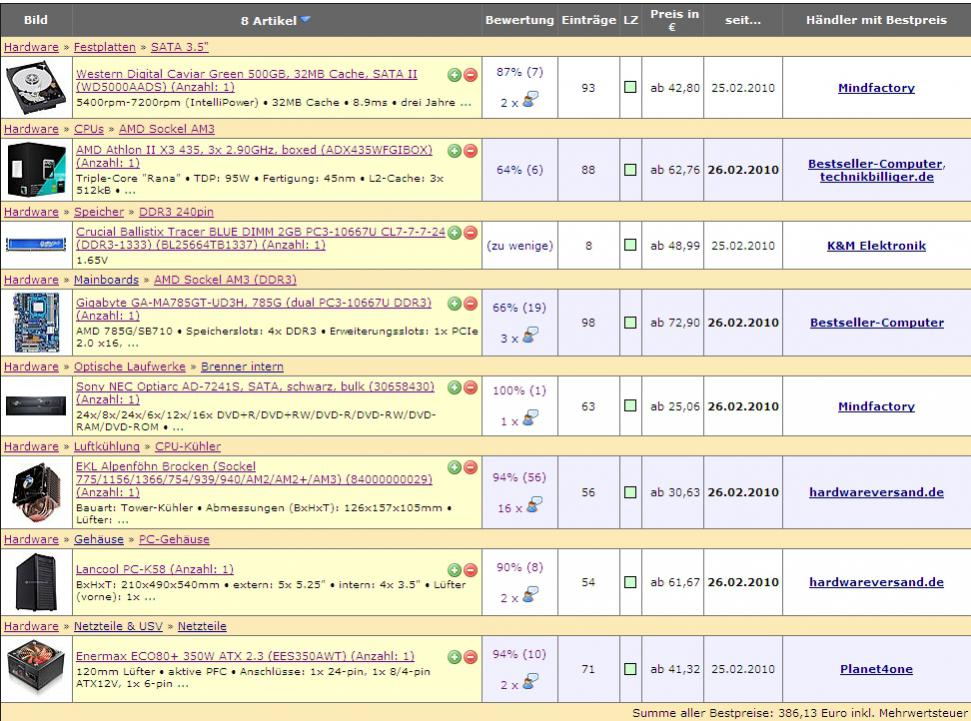Click Western Digital hard drive thumbnail

point(36,87)
